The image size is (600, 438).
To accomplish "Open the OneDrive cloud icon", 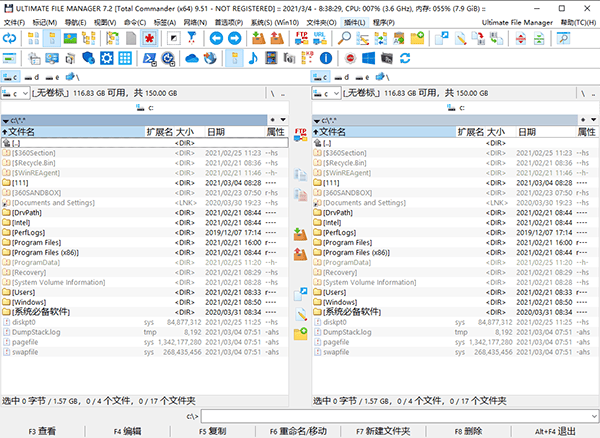I will (x=192, y=59).
